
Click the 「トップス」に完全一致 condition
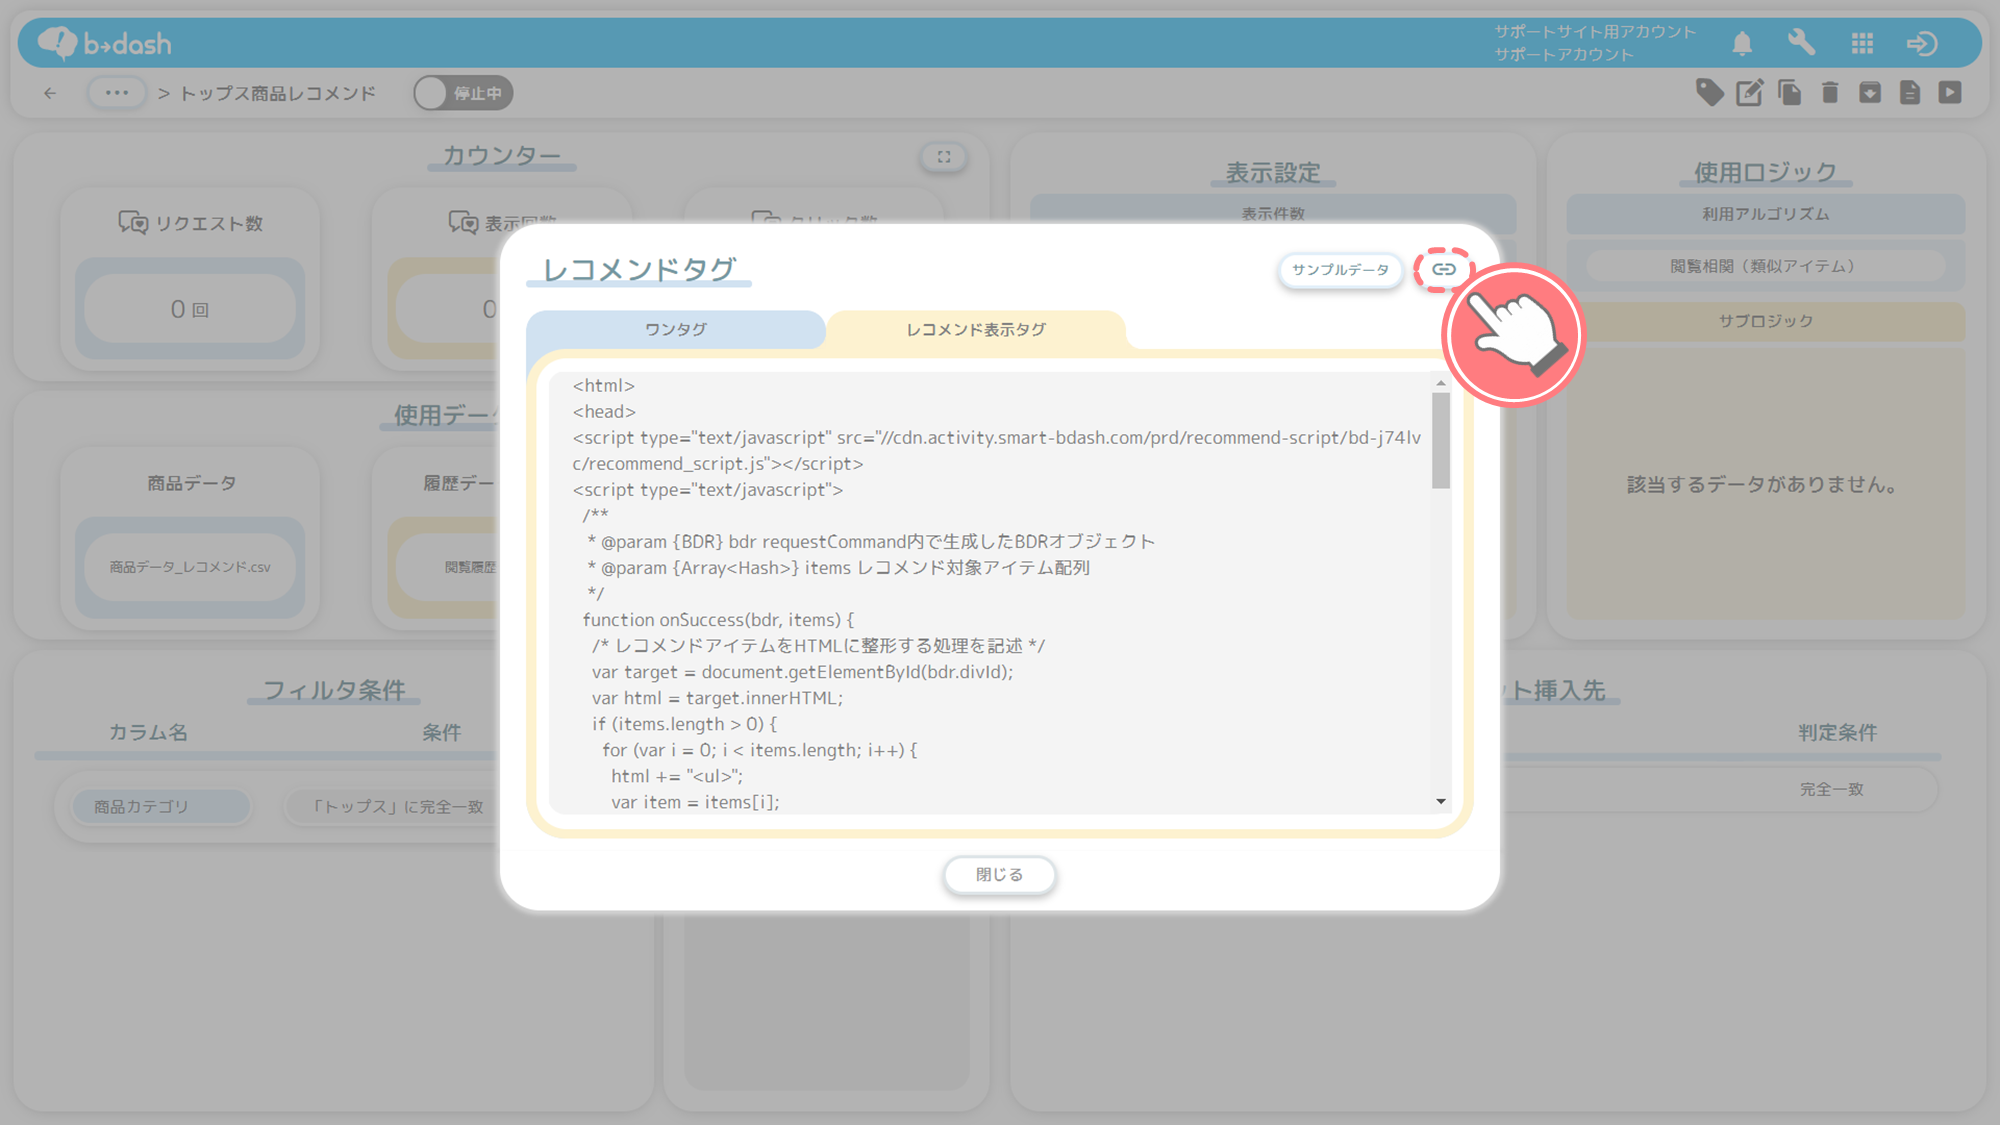click(398, 806)
